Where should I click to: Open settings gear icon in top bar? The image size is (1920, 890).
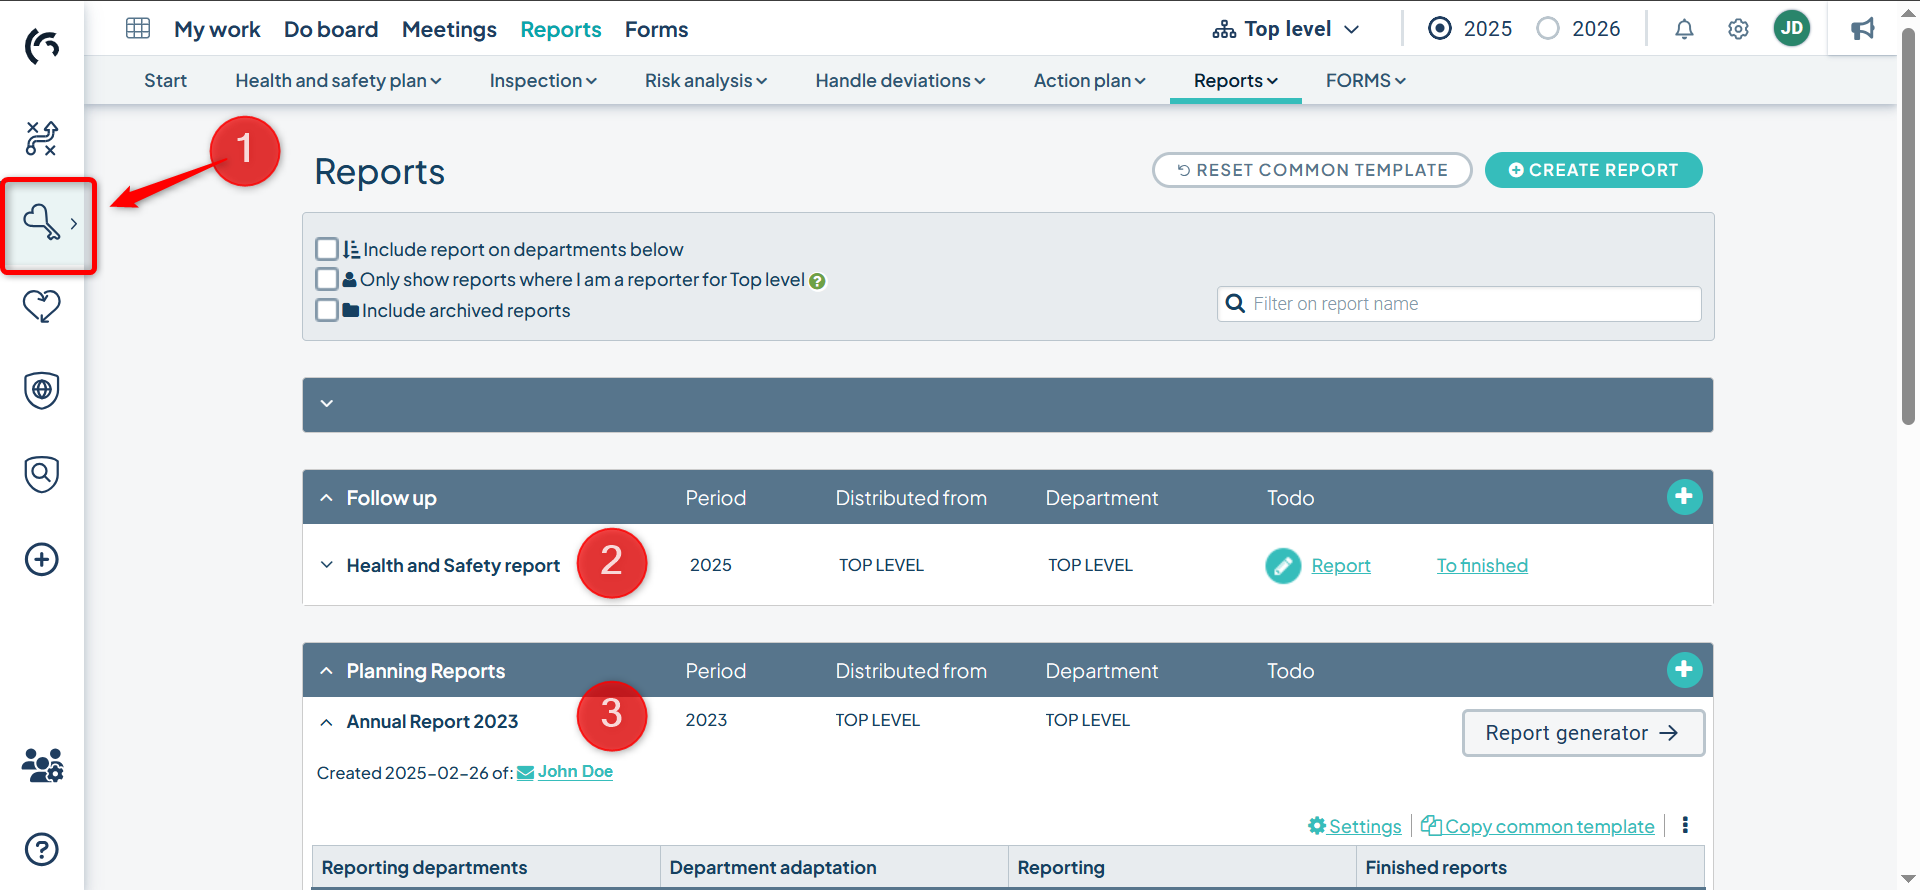[x=1738, y=29]
